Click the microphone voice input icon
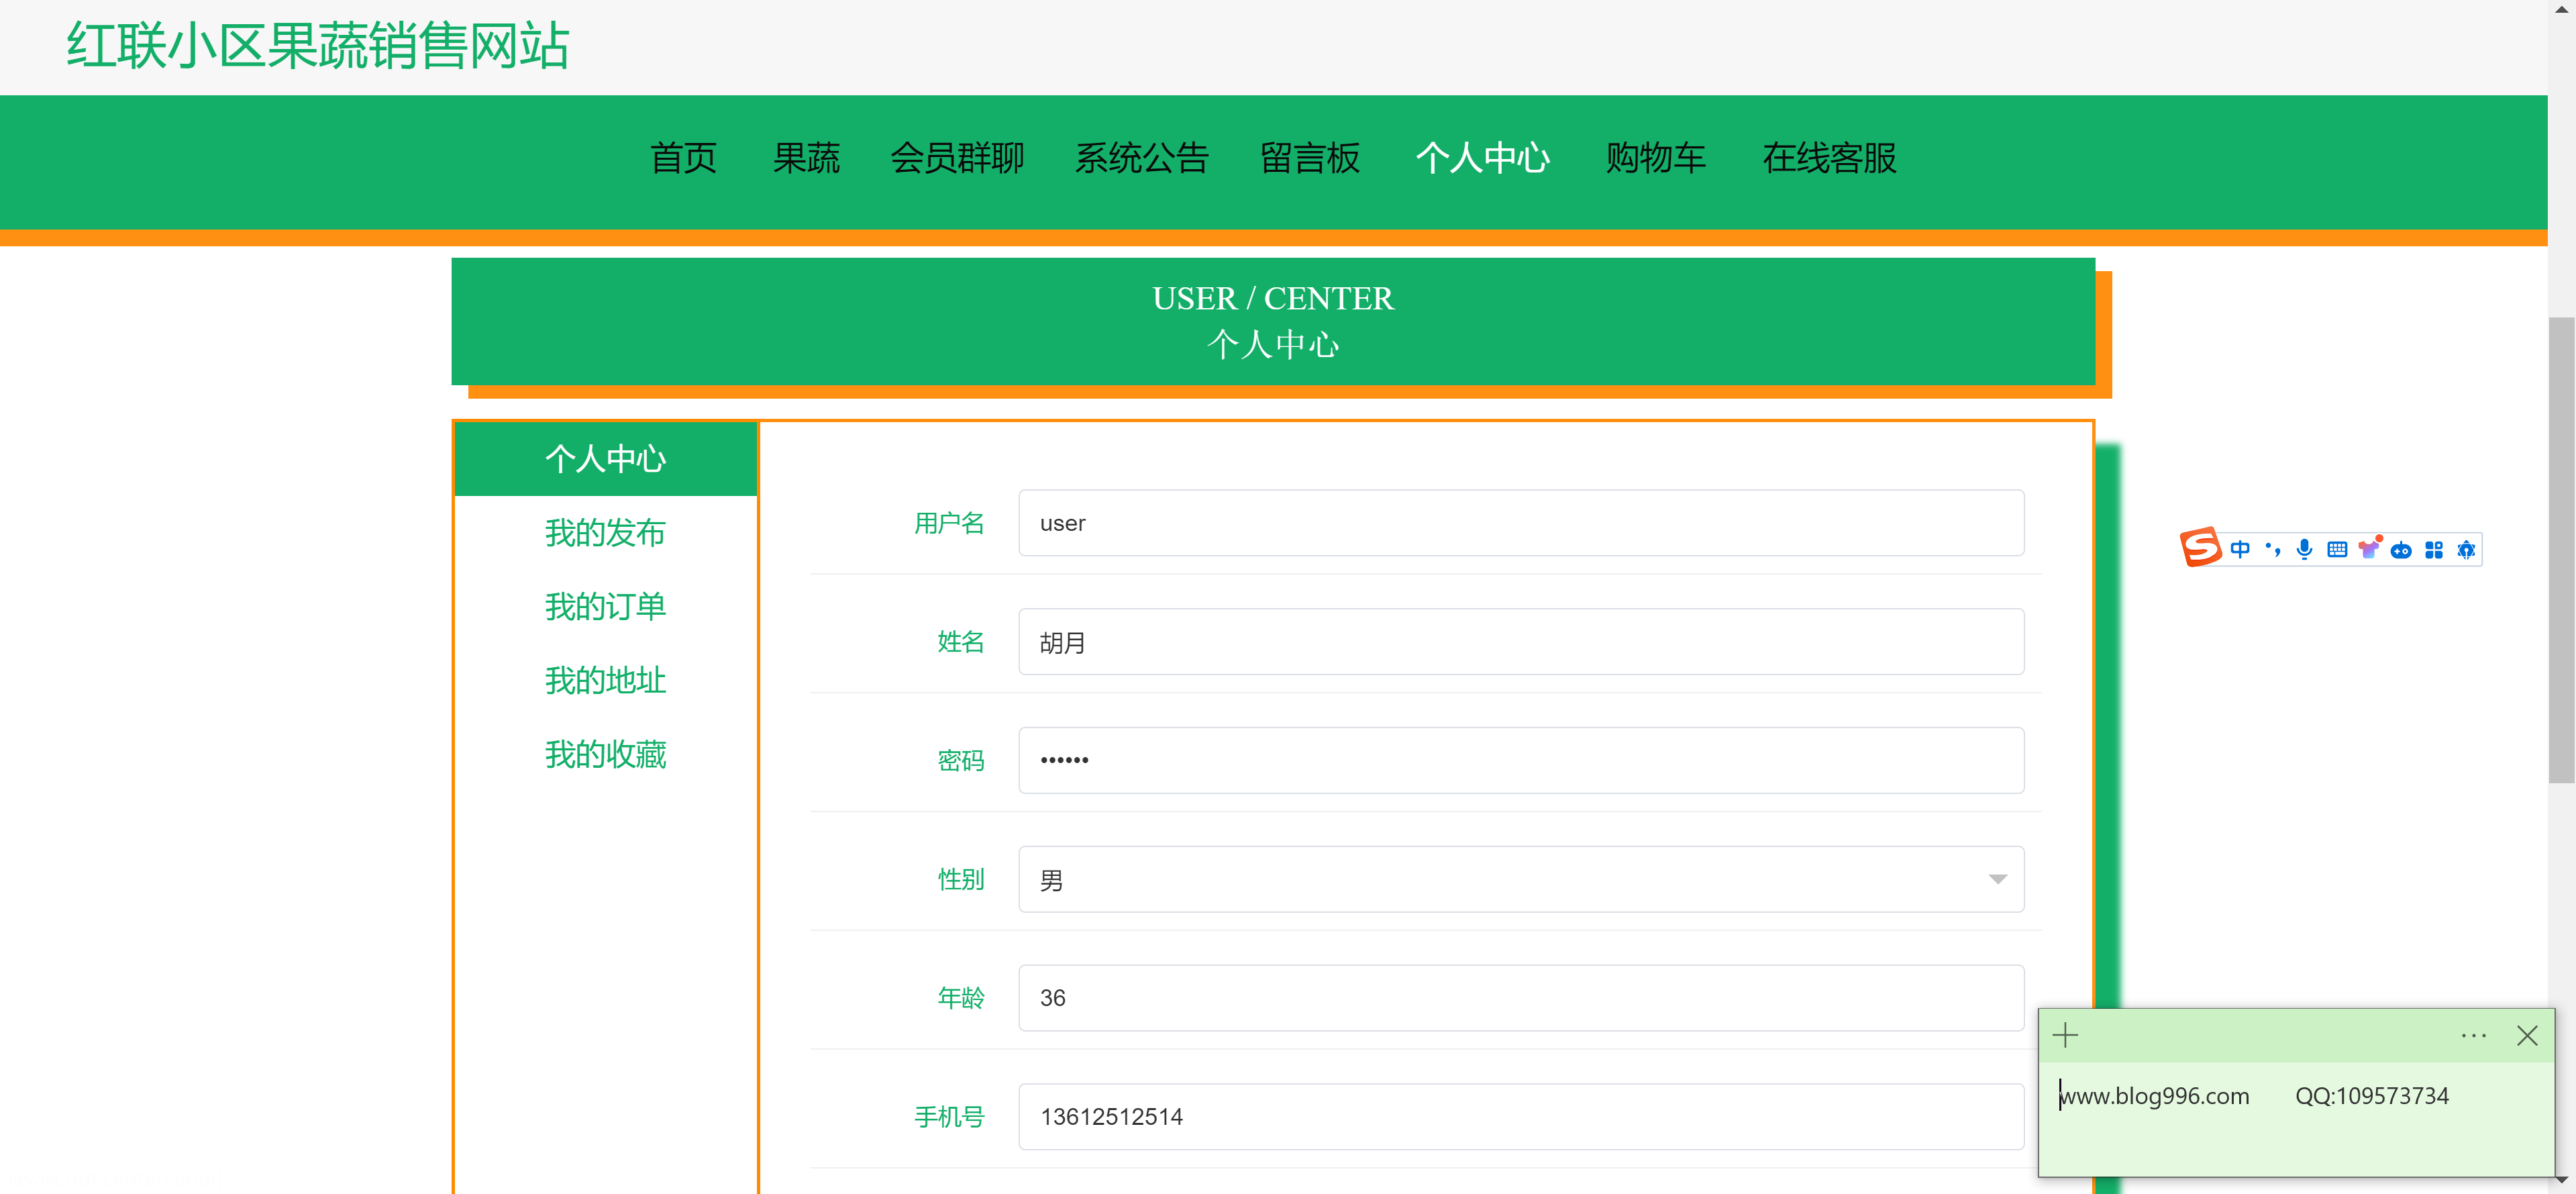The width and height of the screenshot is (2576, 1194). pos(2304,549)
